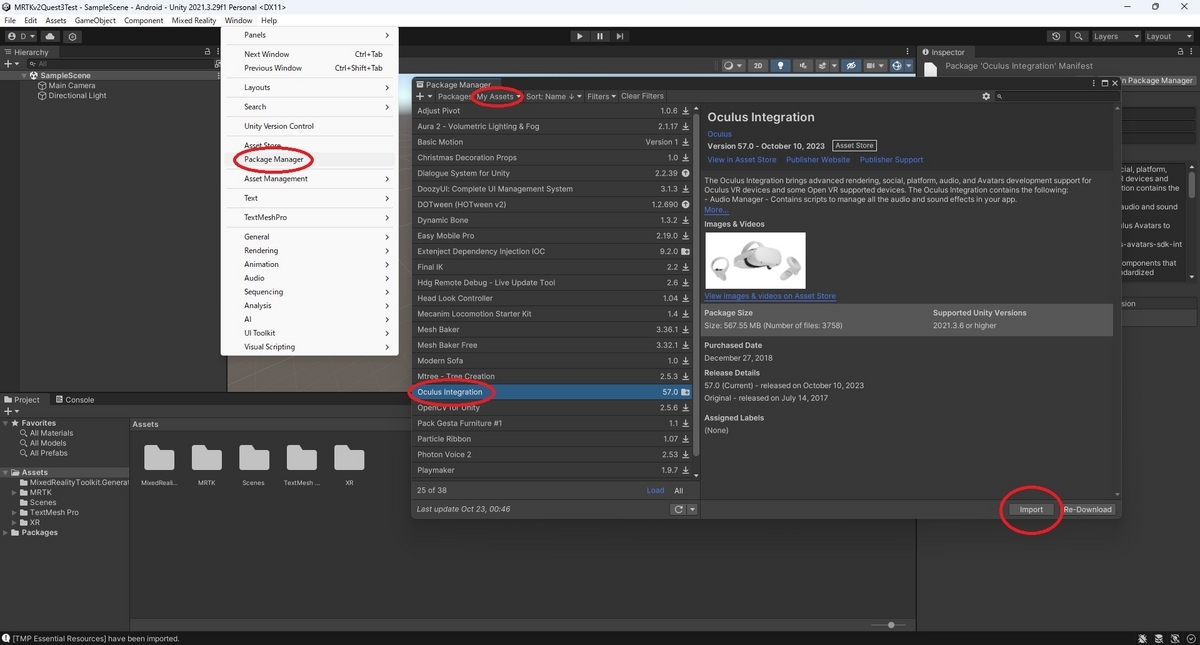Toggle scene audio button
The width and height of the screenshot is (1200, 645).
tap(805, 66)
